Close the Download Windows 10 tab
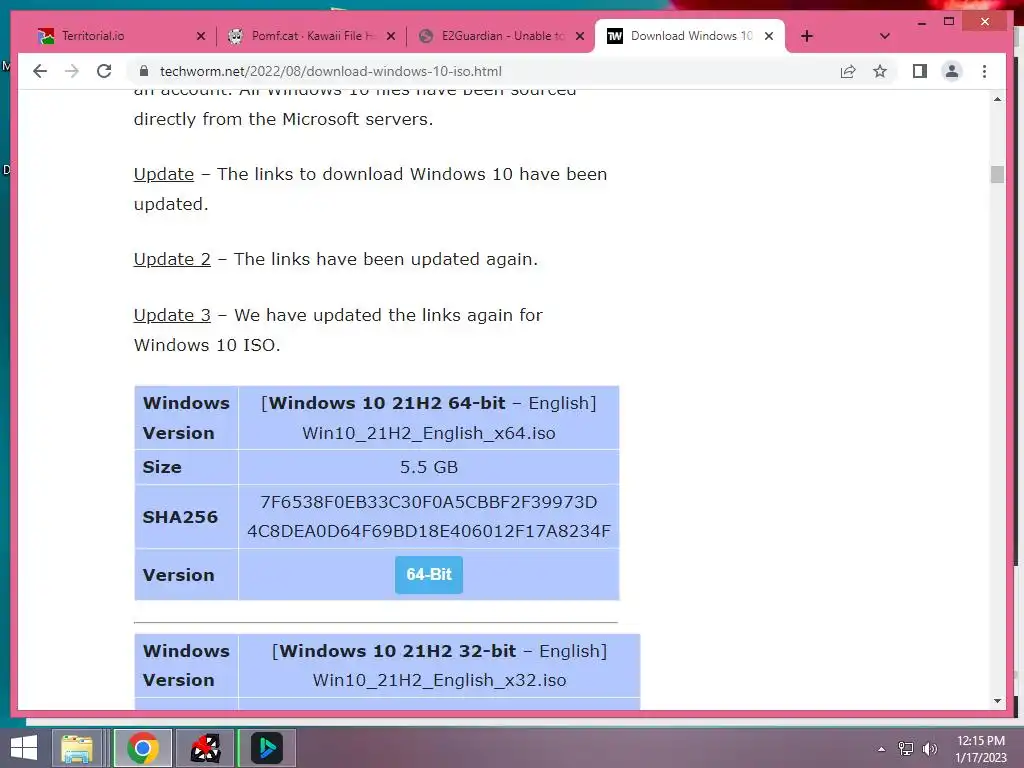The image size is (1024, 768). click(769, 36)
